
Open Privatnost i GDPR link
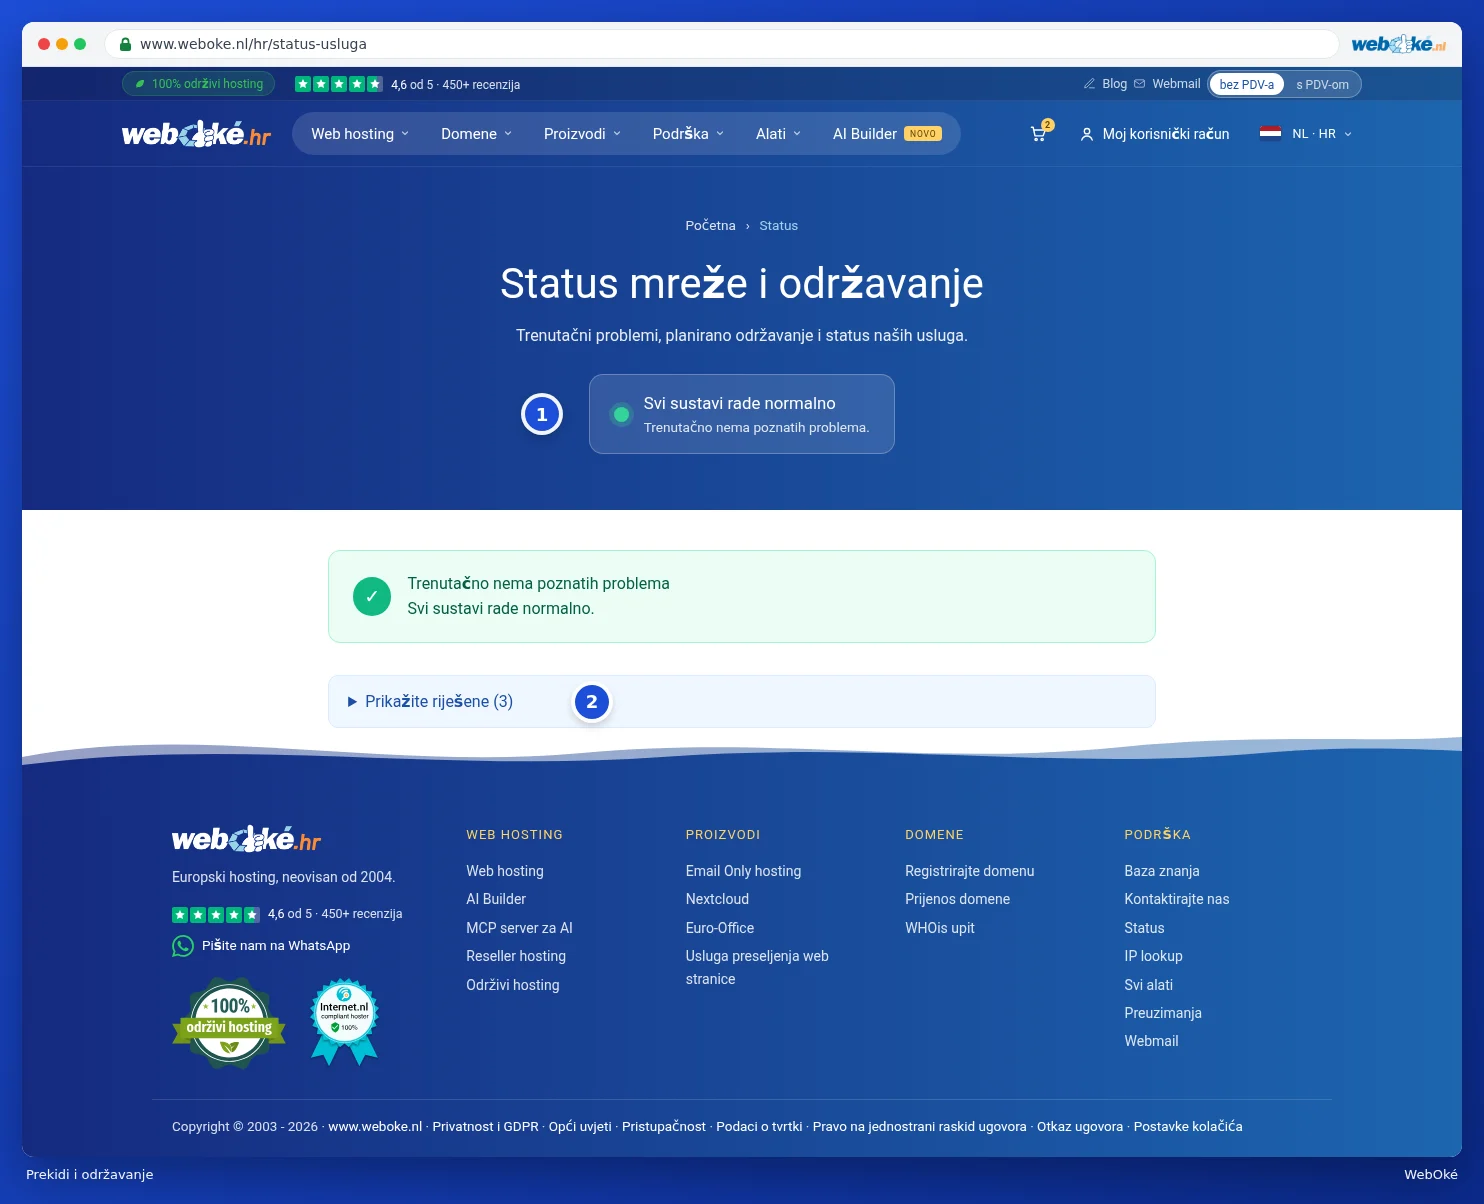[x=485, y=1127]
